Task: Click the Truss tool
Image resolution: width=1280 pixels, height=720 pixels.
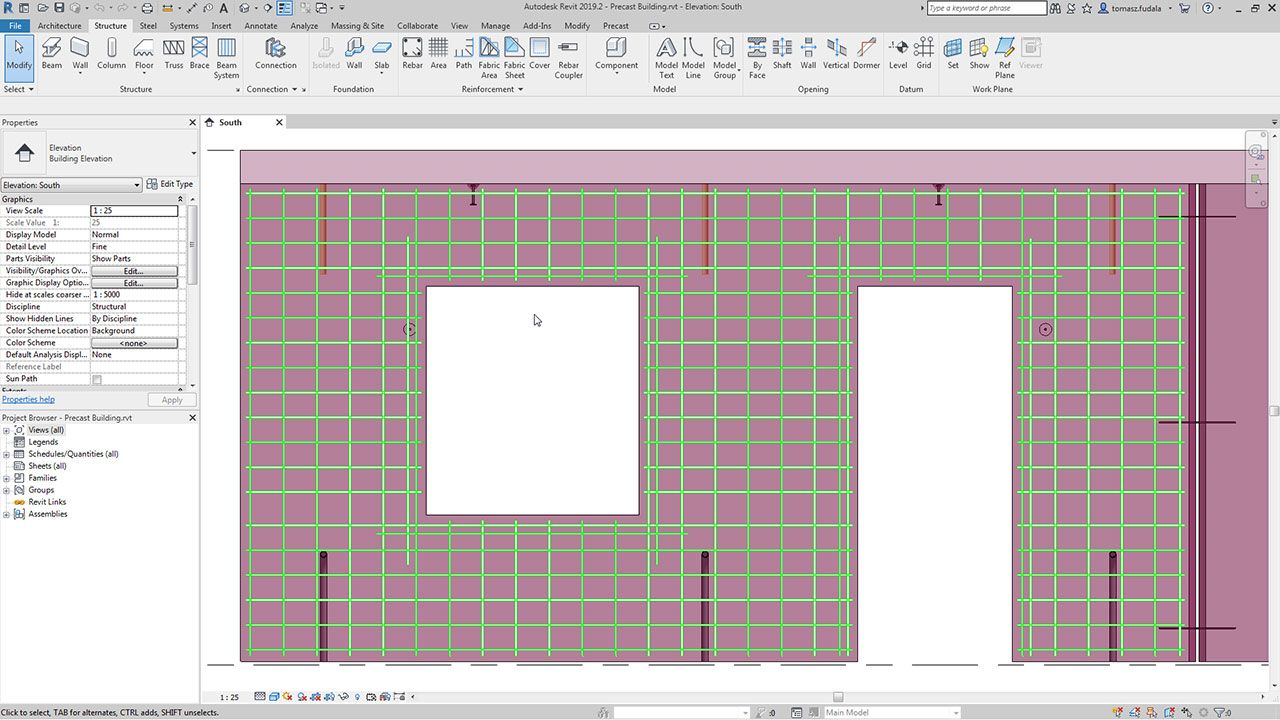Action: point(174,54)
